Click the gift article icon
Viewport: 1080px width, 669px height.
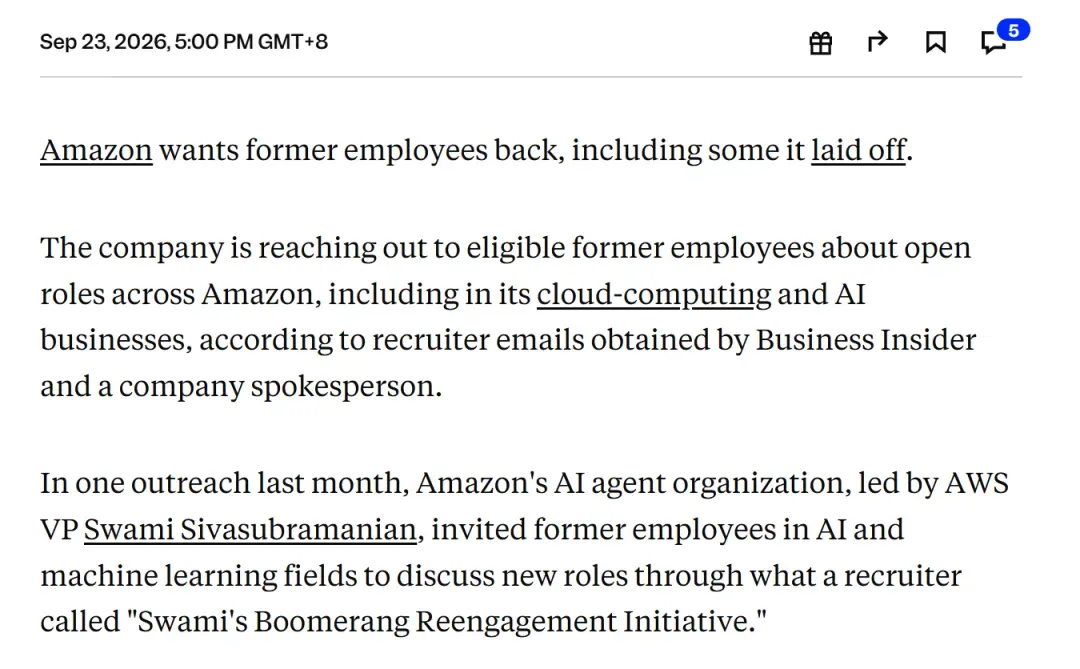coord(820,43)
